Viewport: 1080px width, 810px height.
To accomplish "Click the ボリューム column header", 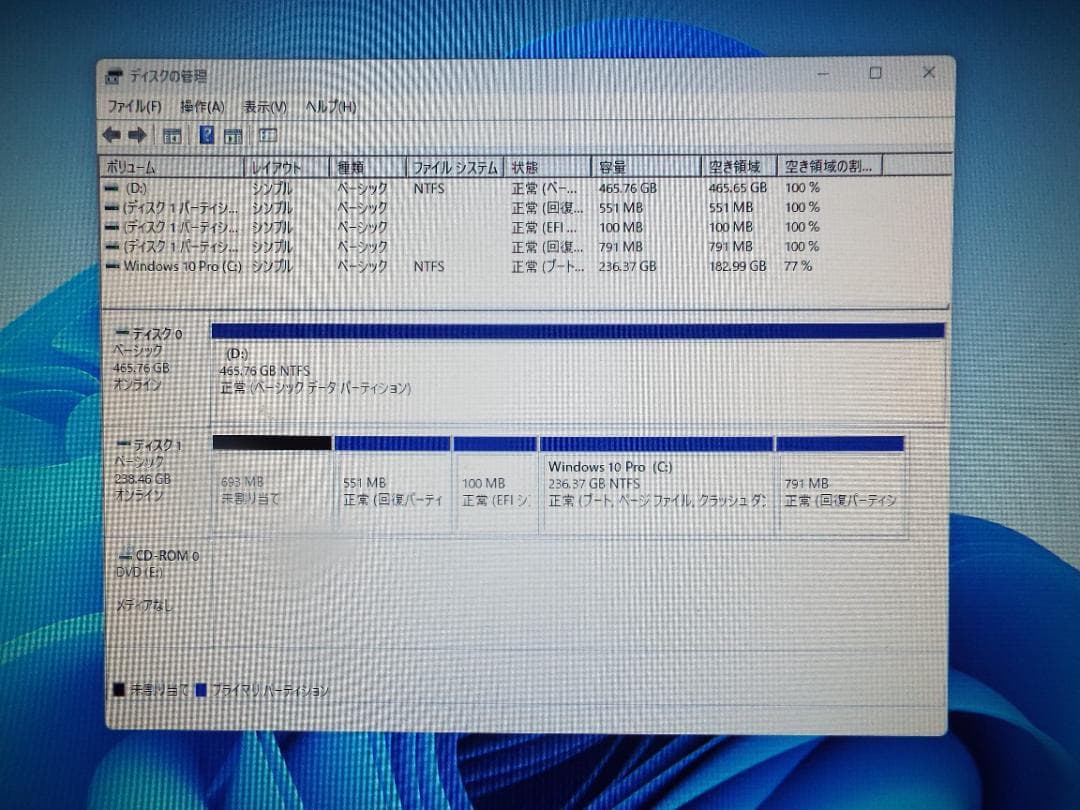I will 140,167.
